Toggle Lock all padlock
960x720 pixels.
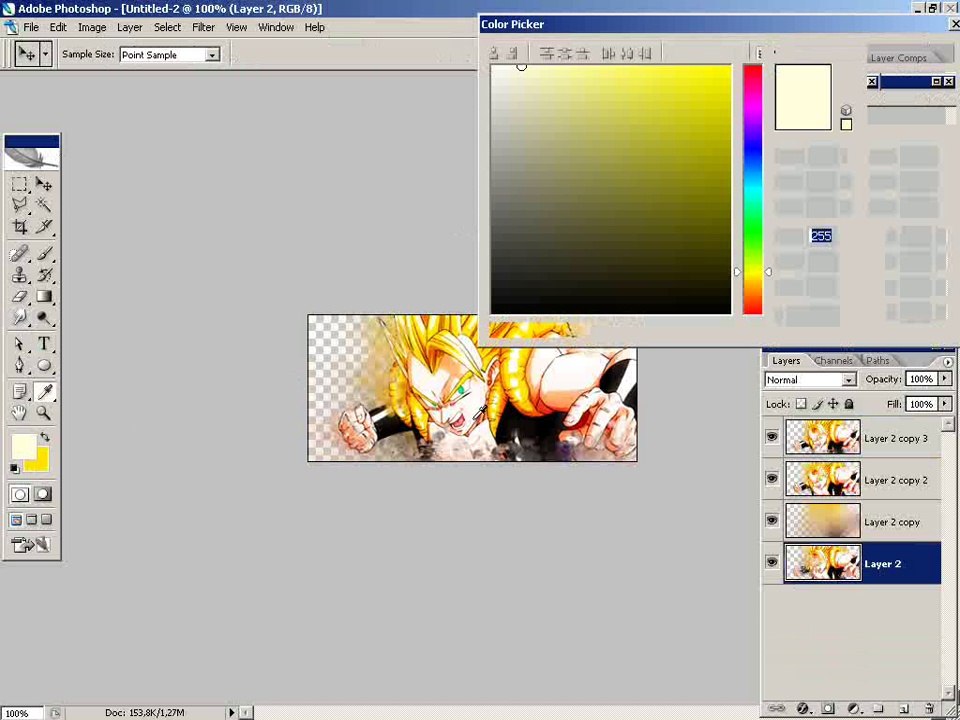(x=849, y=404)
